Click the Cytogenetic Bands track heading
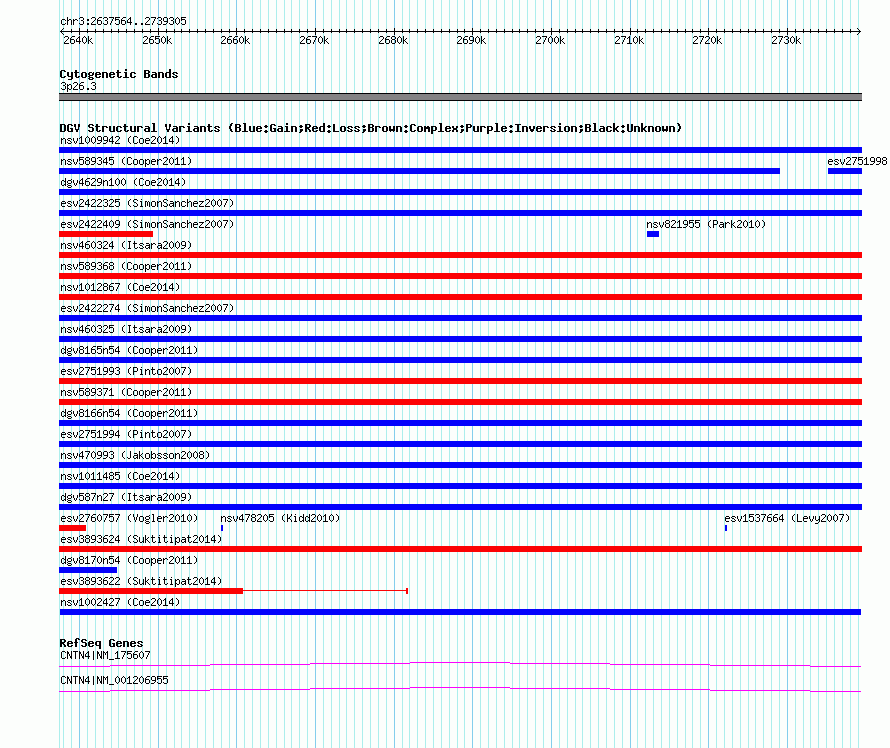The width and height of the screenshot is (890, 748). pyautogui.click(x=119, y=74)
